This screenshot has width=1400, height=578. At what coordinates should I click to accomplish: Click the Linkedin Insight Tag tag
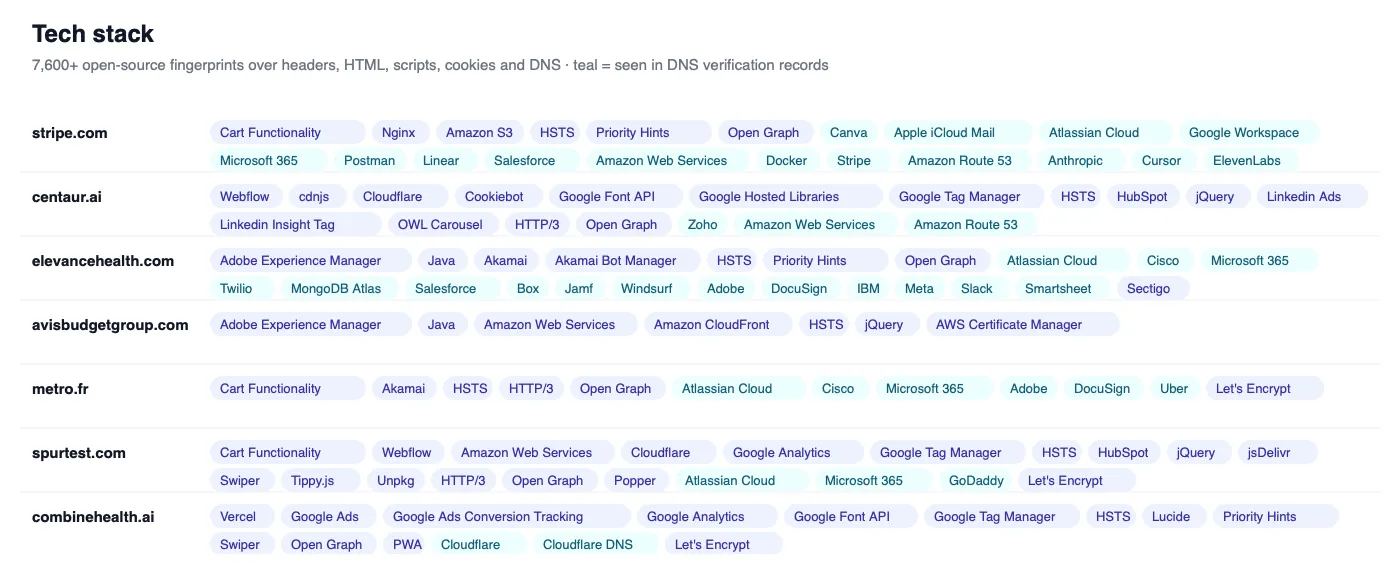[296, 225]
